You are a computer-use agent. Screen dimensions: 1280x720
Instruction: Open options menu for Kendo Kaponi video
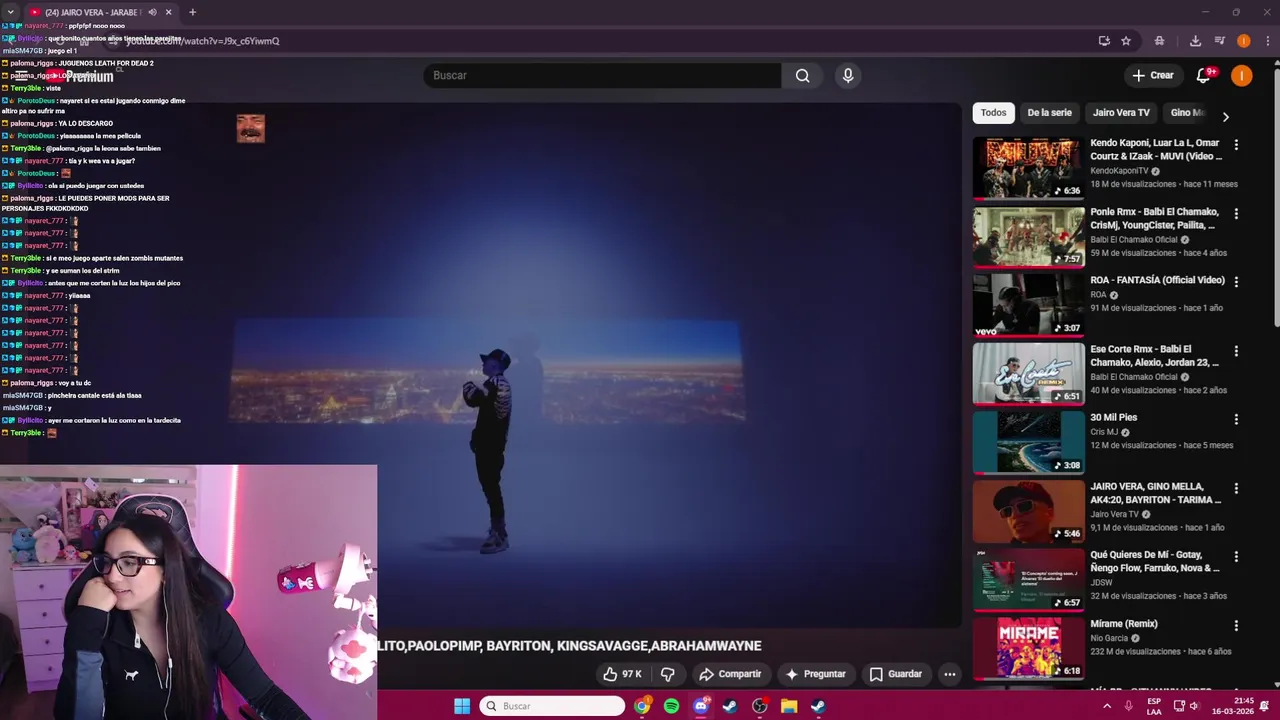pos(1236,145)
